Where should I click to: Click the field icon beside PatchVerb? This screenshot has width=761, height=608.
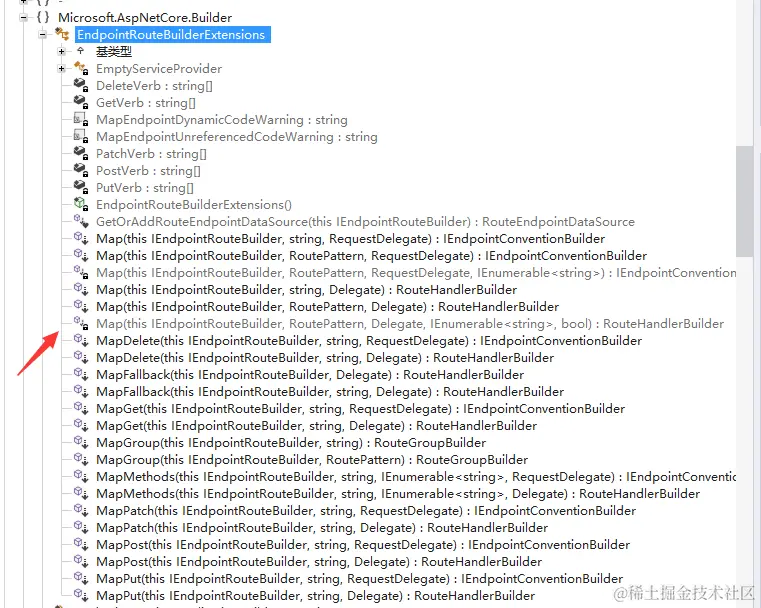click(81, 153)
